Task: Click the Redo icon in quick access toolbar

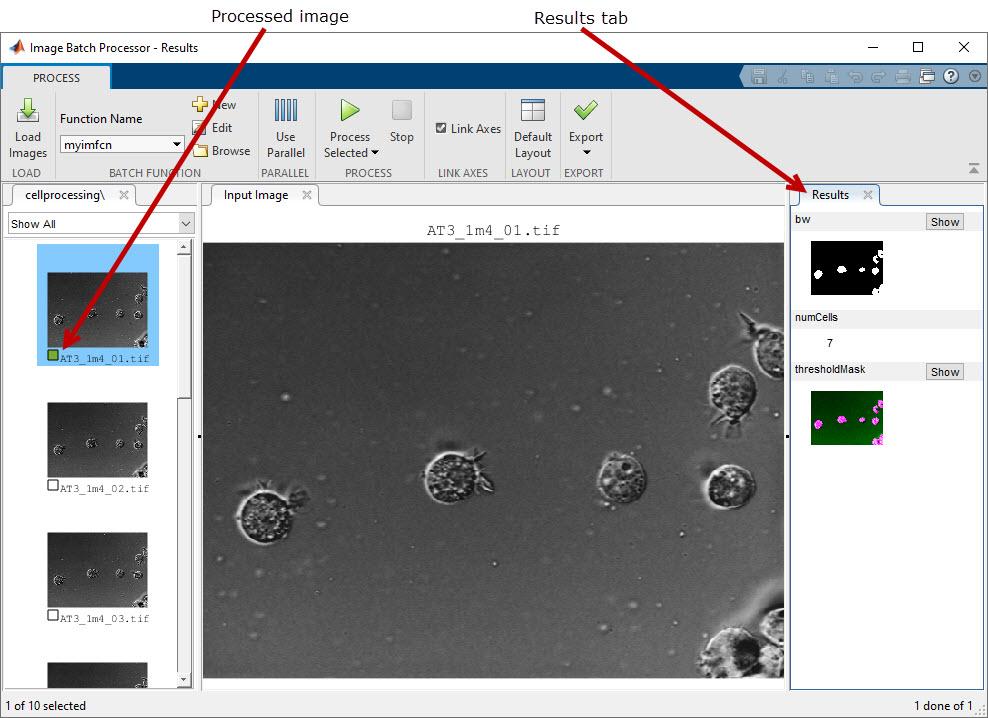Action: pyautogui.click(x=878, y=77)
